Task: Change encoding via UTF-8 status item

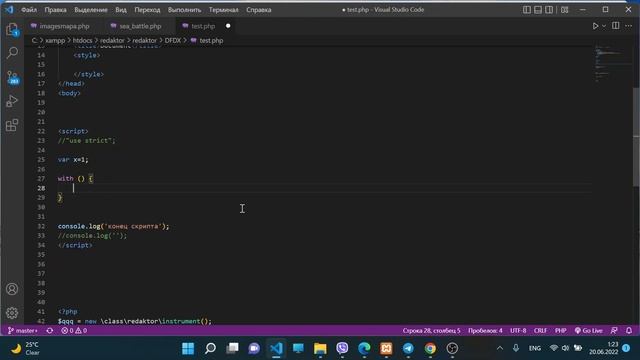Action: pyautogui.click(x=518, y=331)
